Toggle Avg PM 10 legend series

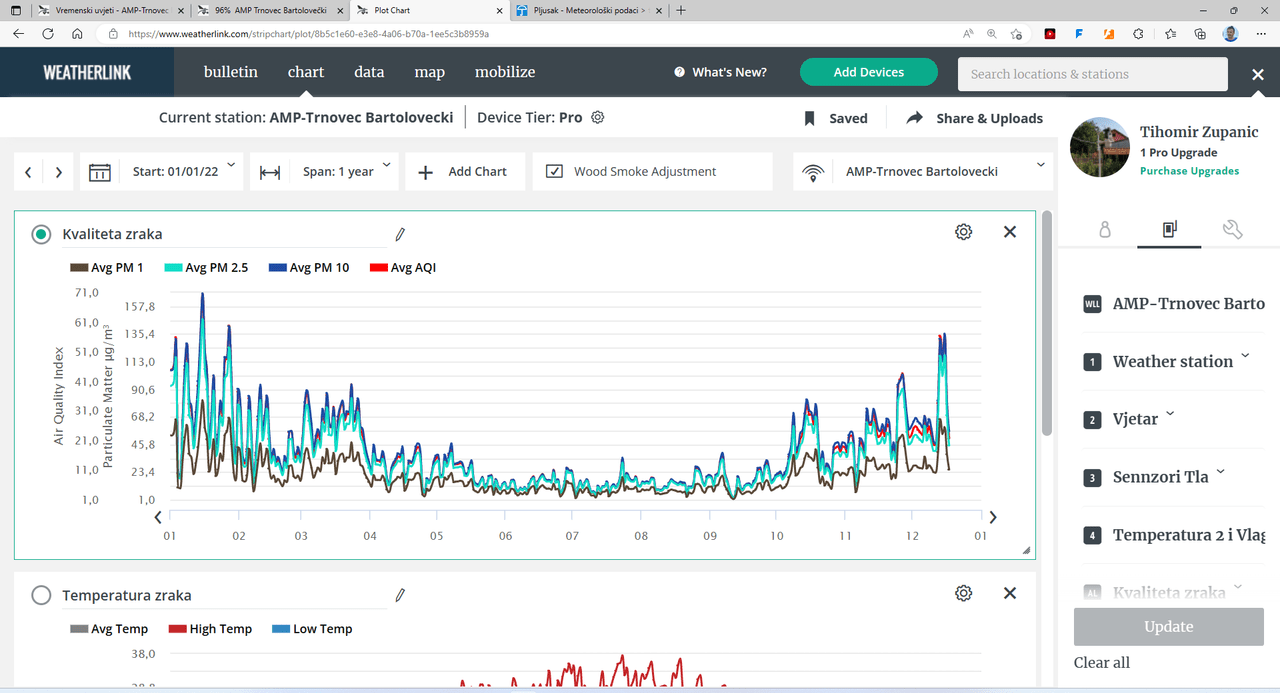point(309,267)
